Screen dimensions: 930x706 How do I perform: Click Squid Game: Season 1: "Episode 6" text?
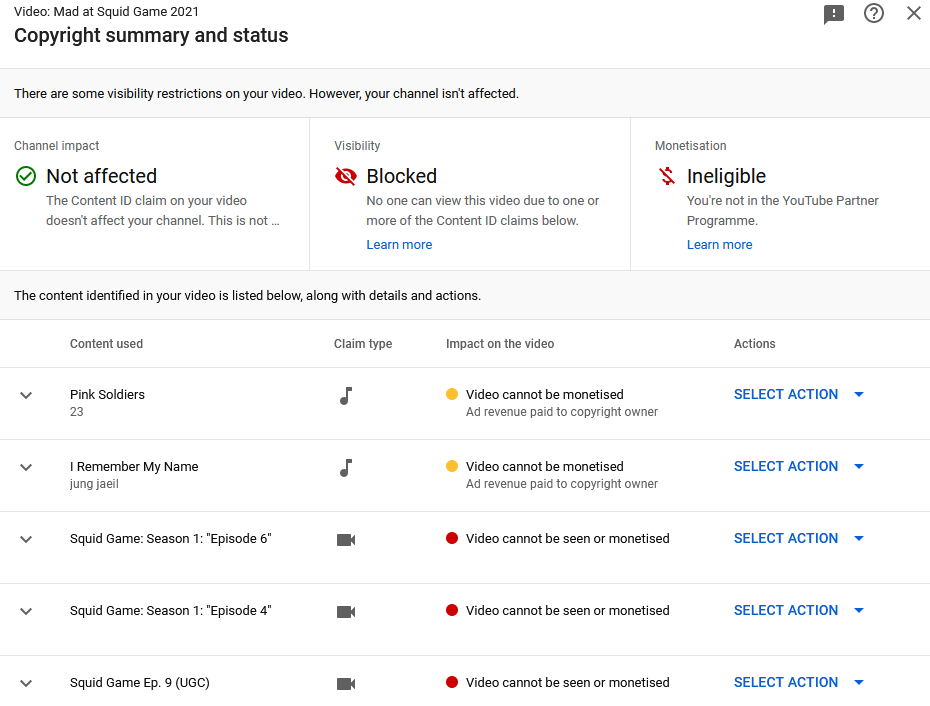pos(171,539)
